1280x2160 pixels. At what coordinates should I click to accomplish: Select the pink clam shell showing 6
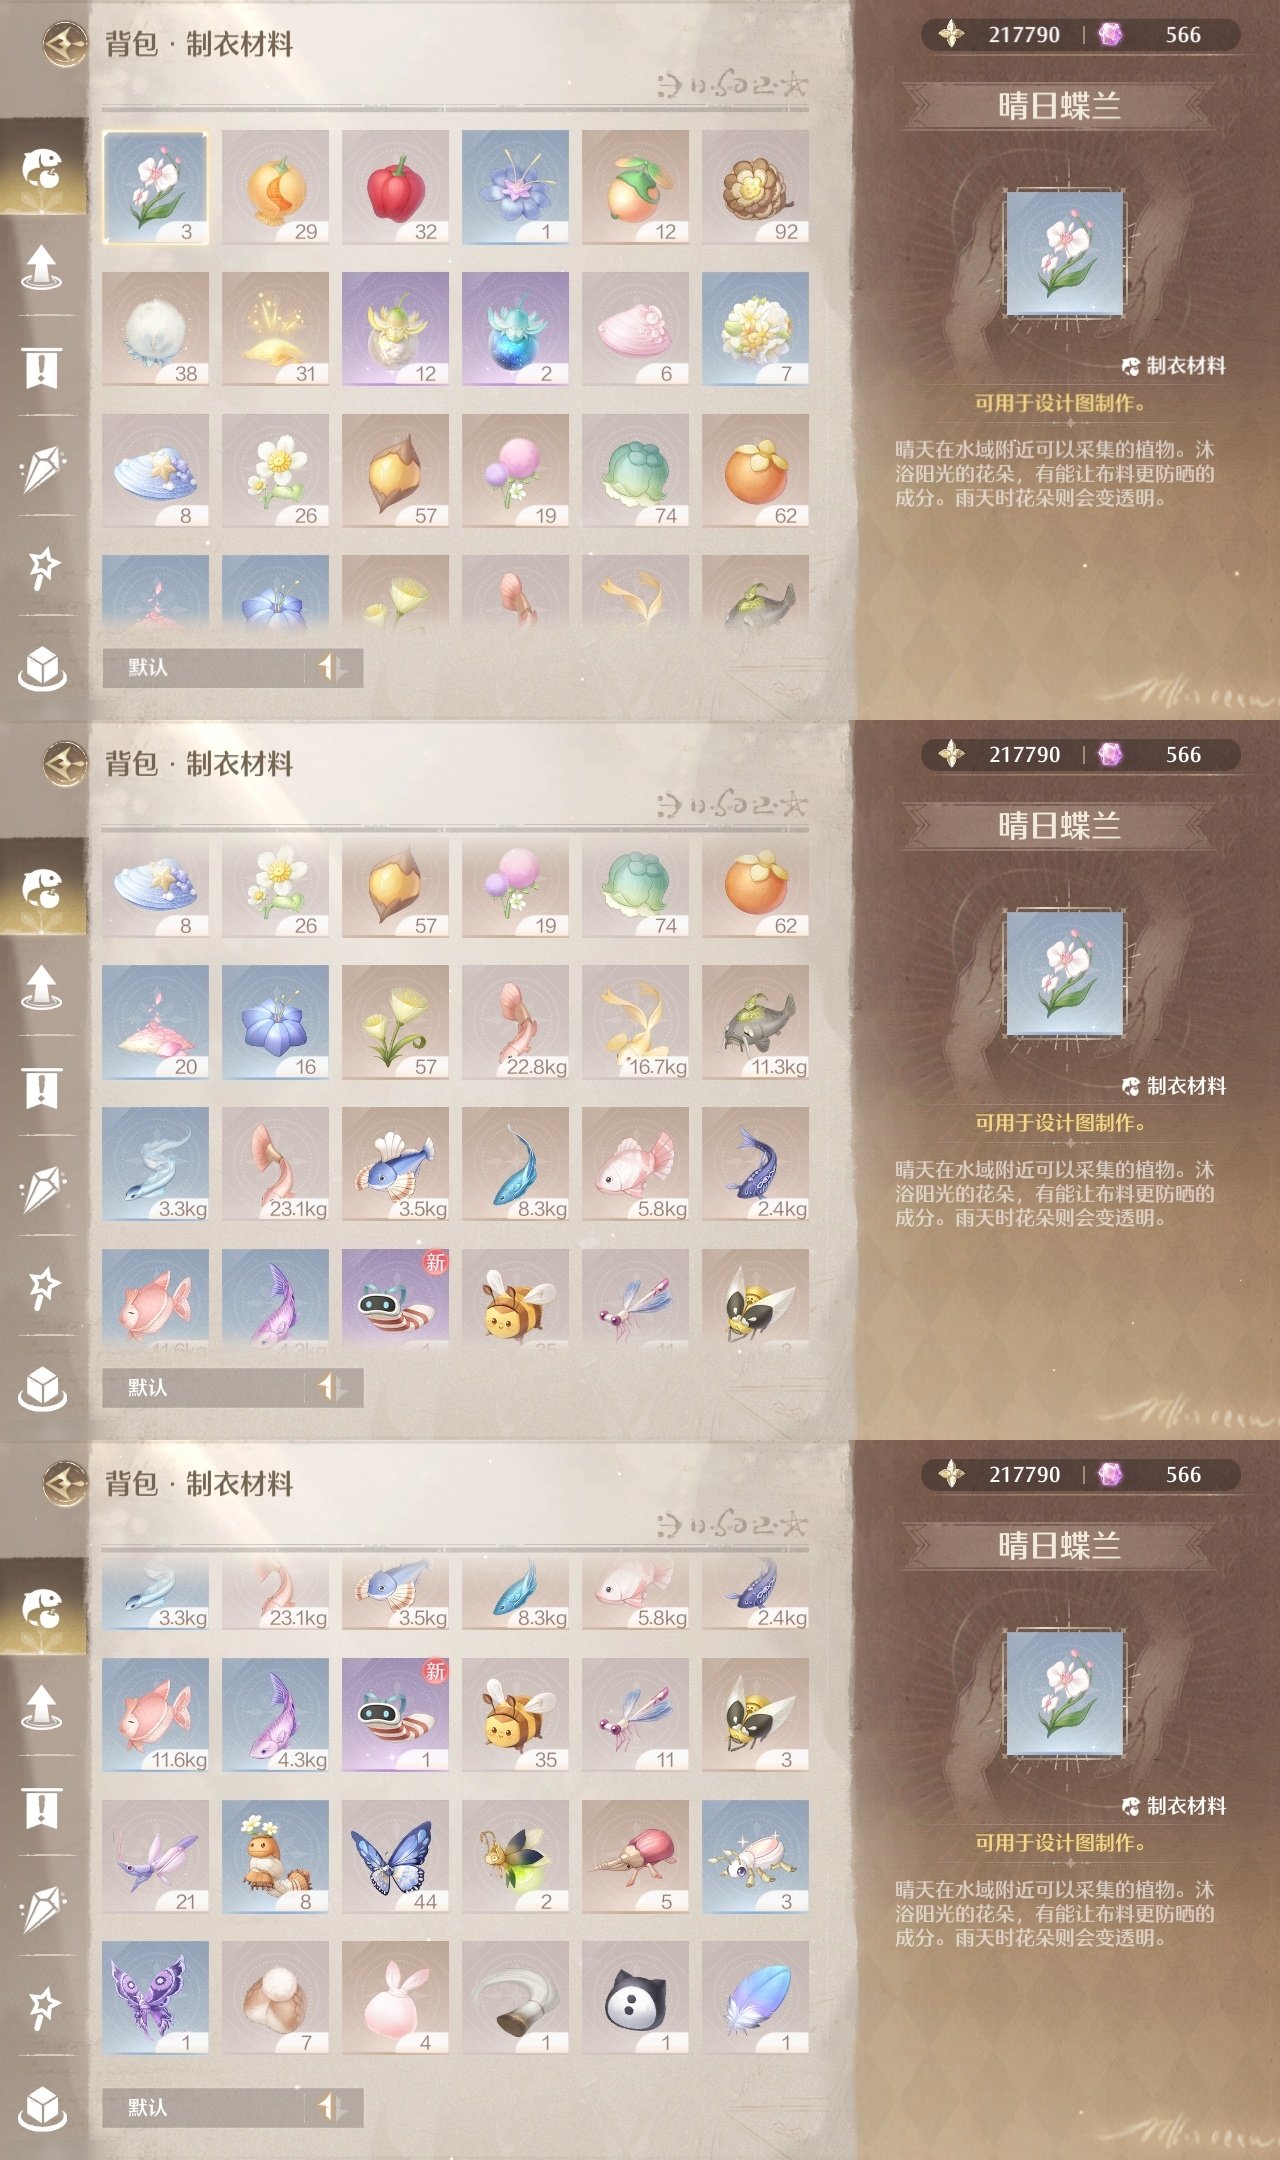pyautogui.click(x=635, y=329)
